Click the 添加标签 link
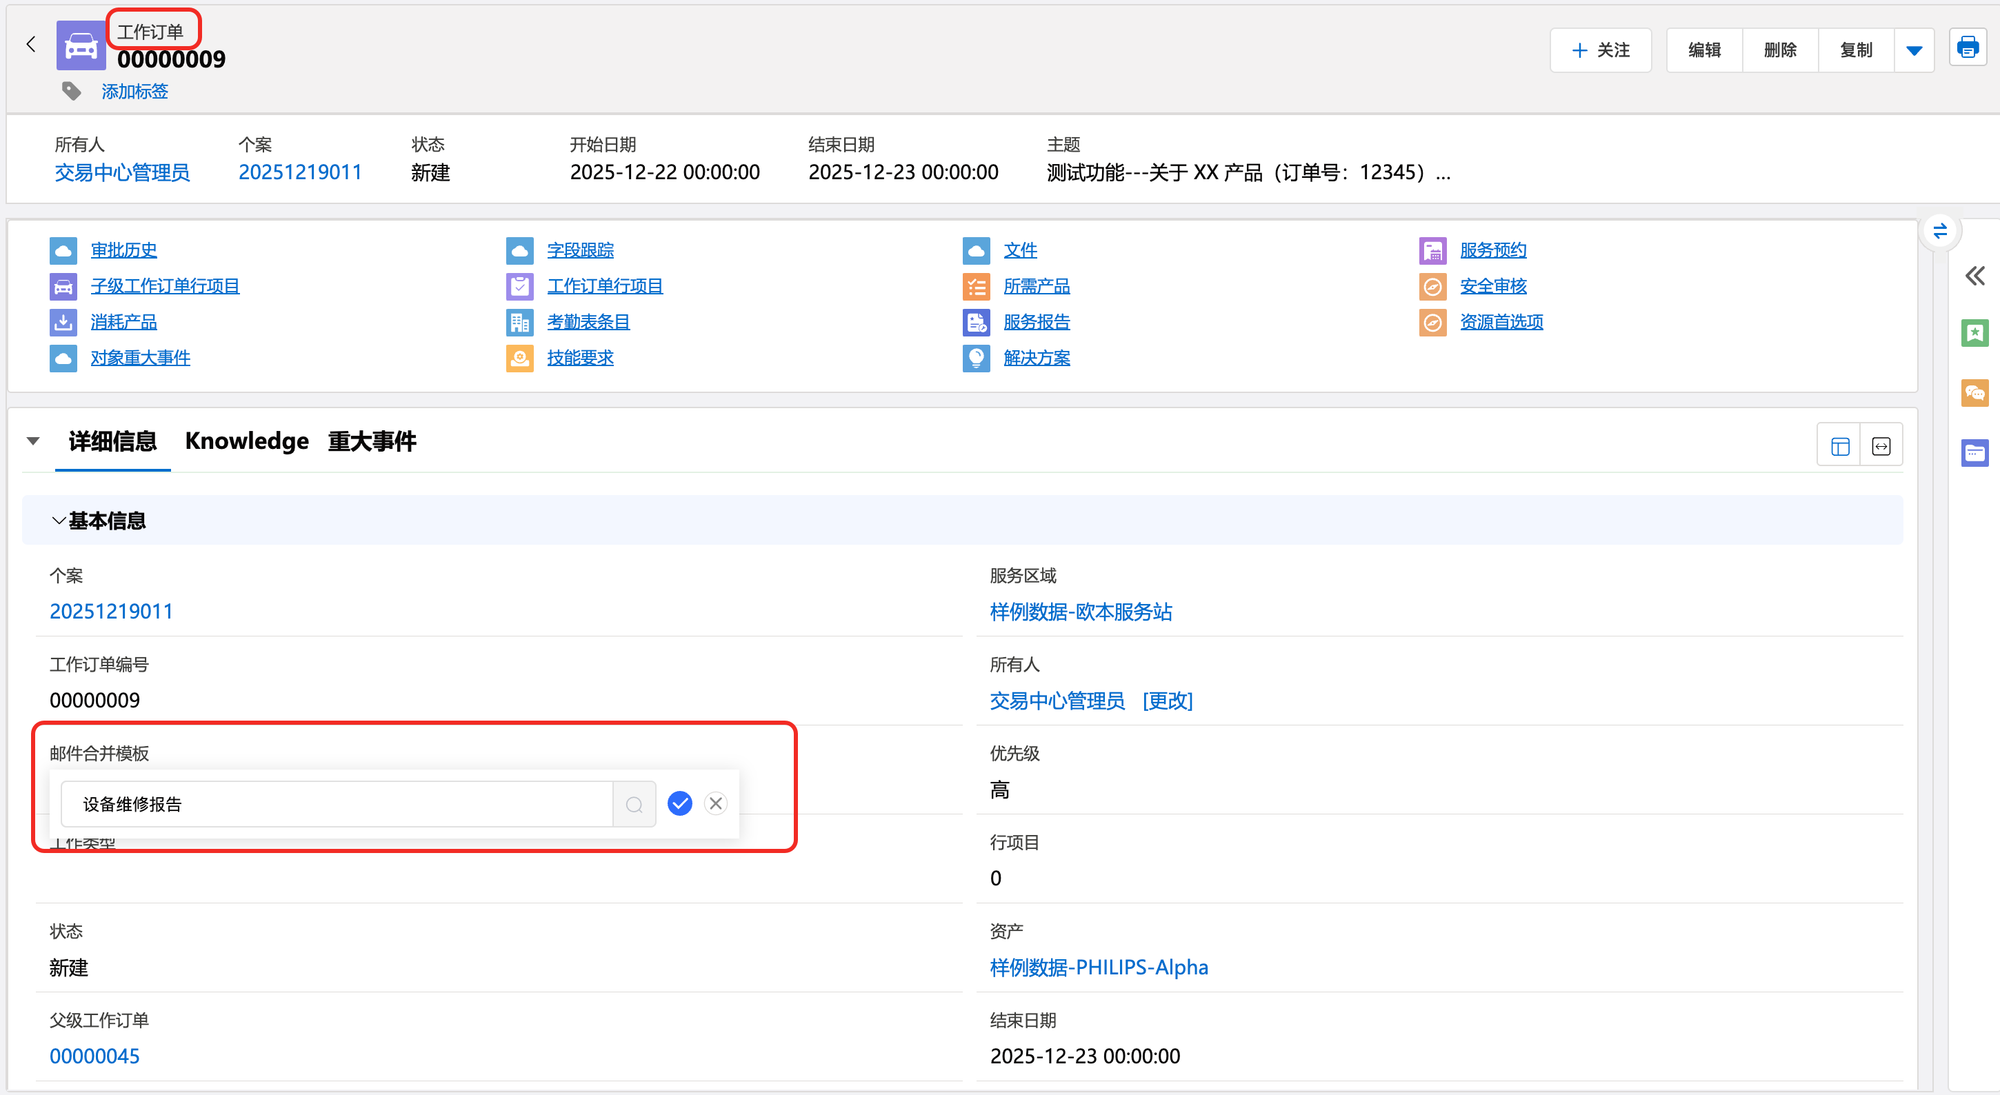 tap(134, 91)
